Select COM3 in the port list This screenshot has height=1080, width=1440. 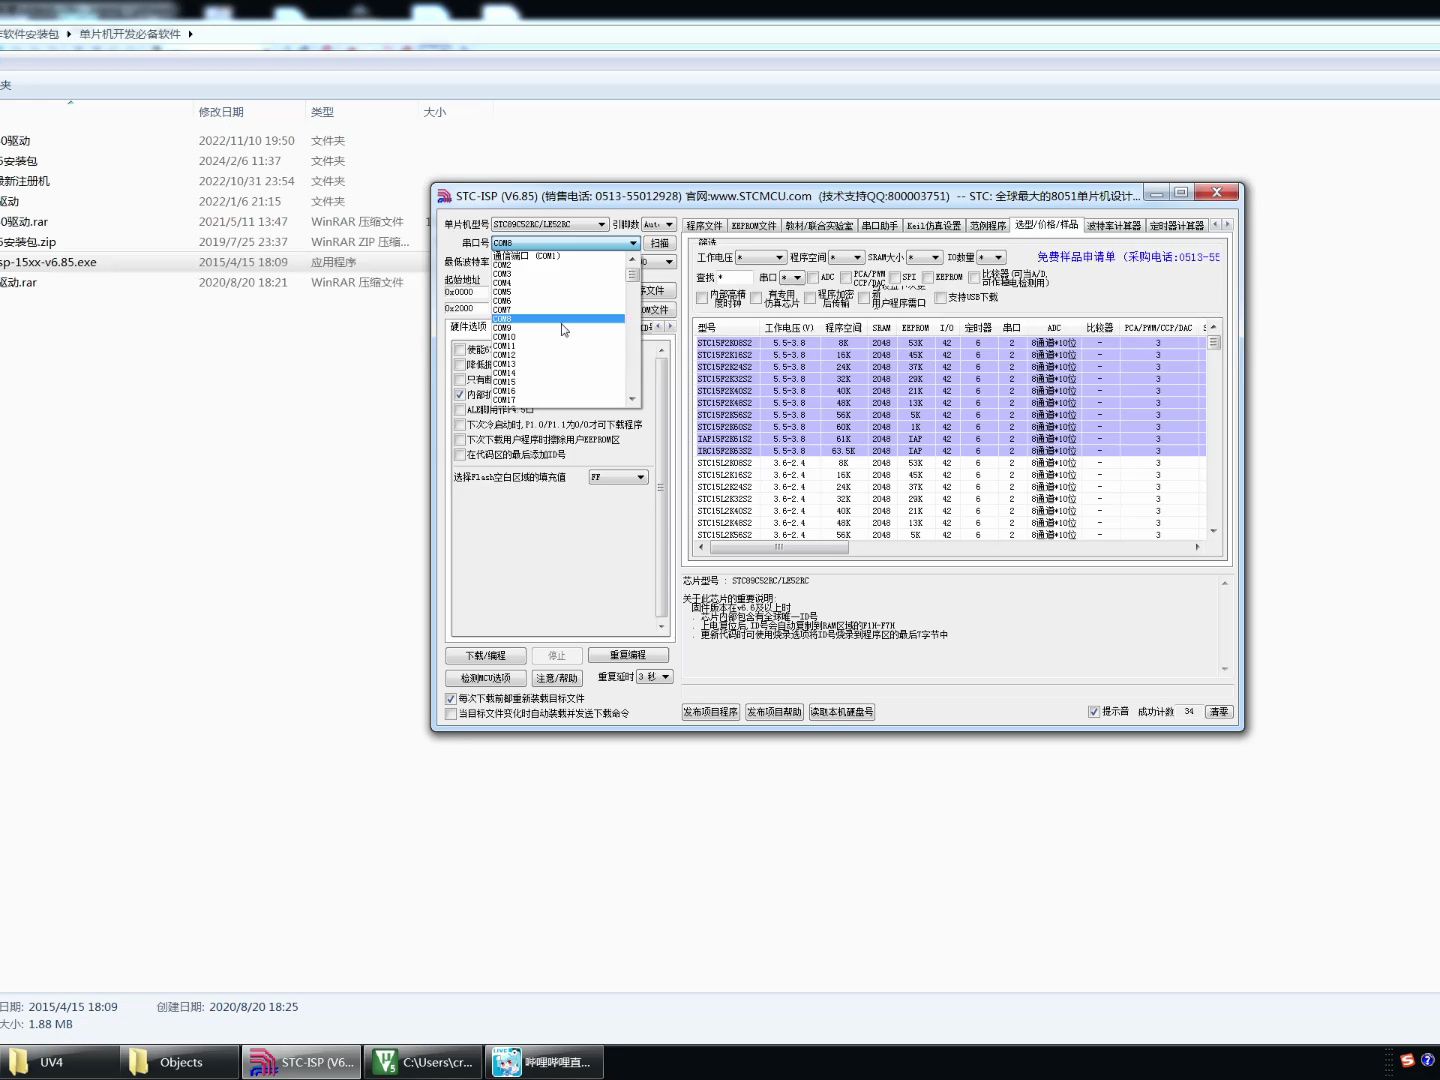[x=558, y=274]
